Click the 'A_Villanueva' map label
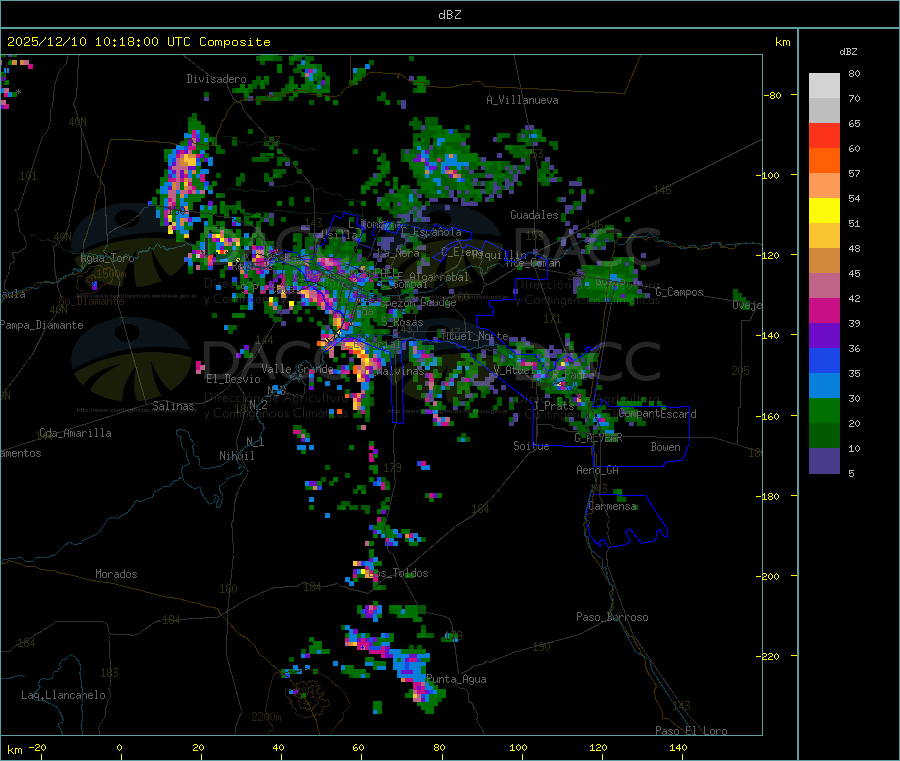 522,100
